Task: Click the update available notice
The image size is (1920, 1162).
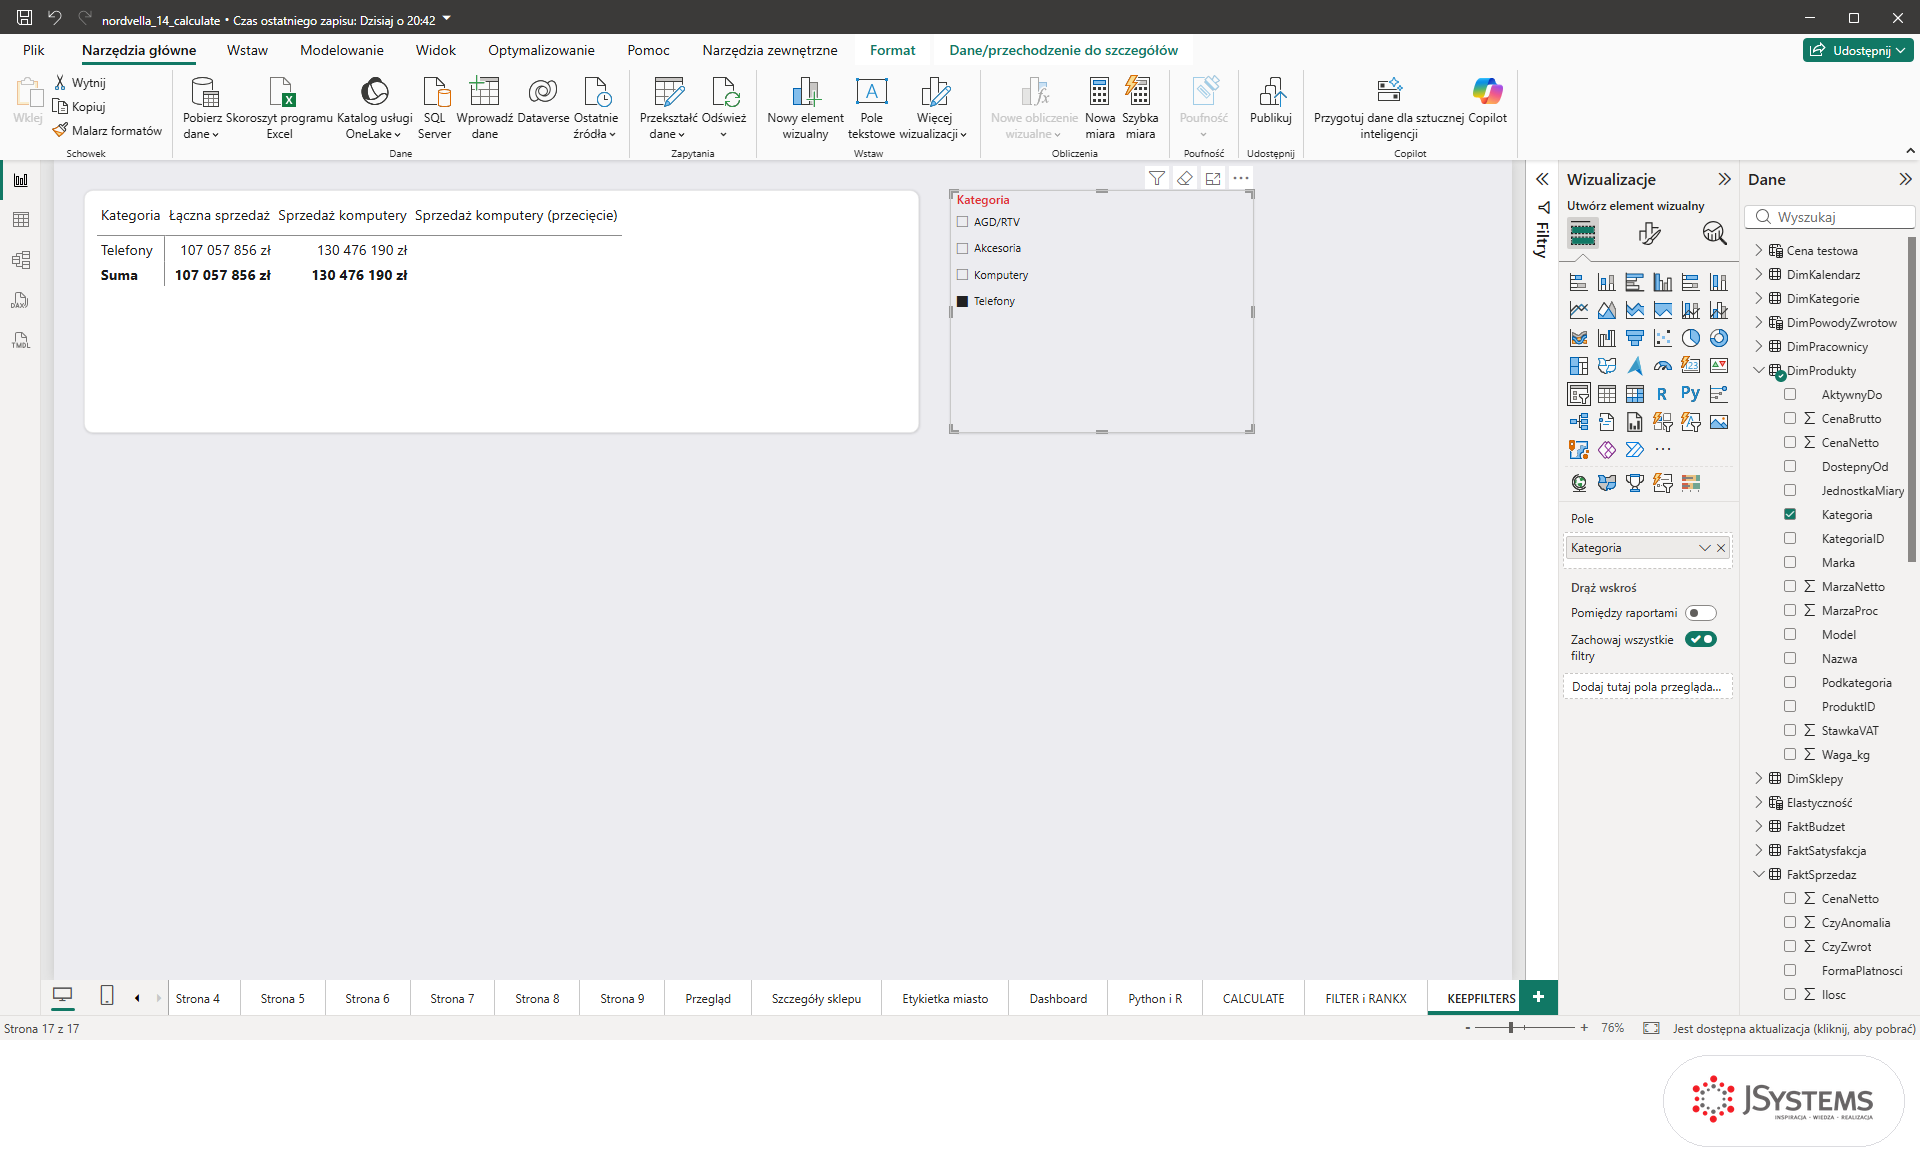Action: (1794, 1028)
